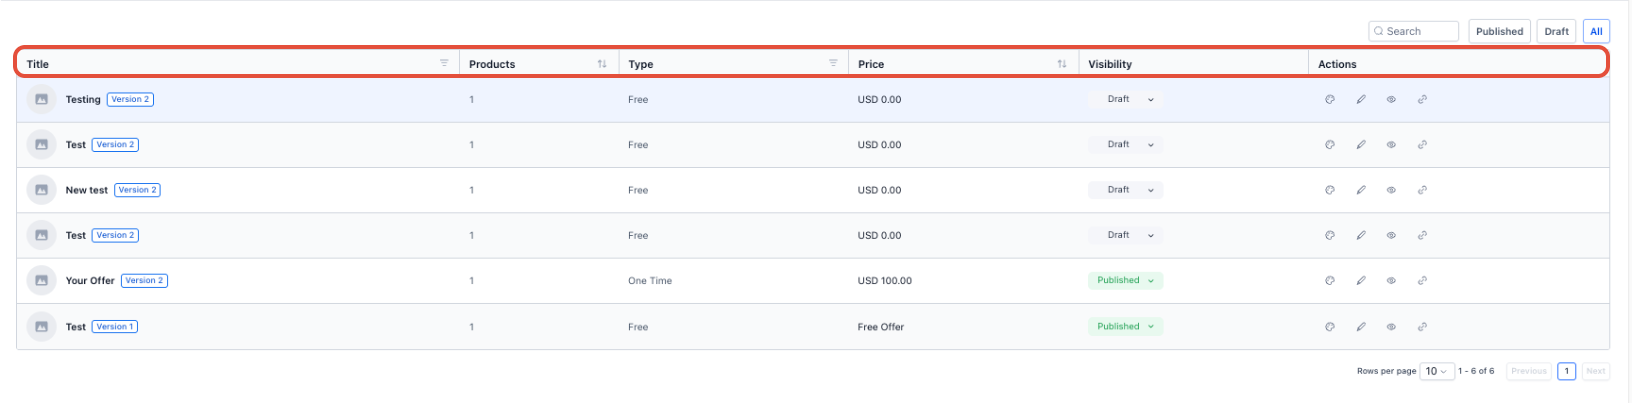This screenshot has height=403, width=1632.
Task: Open the design palette for Your Offer
Action: (1330, 281)
